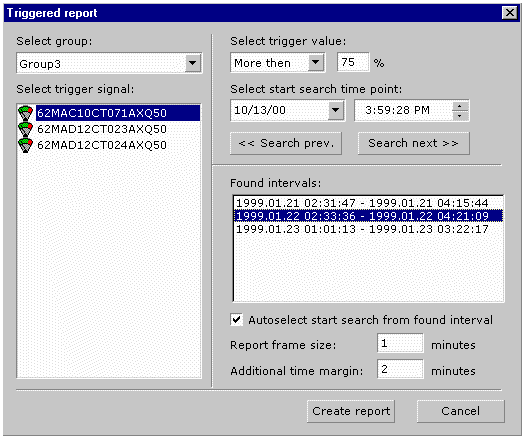Screen dimensions: 524x438
Task: Cancel the Triggered report dialog
Action: 461,411
